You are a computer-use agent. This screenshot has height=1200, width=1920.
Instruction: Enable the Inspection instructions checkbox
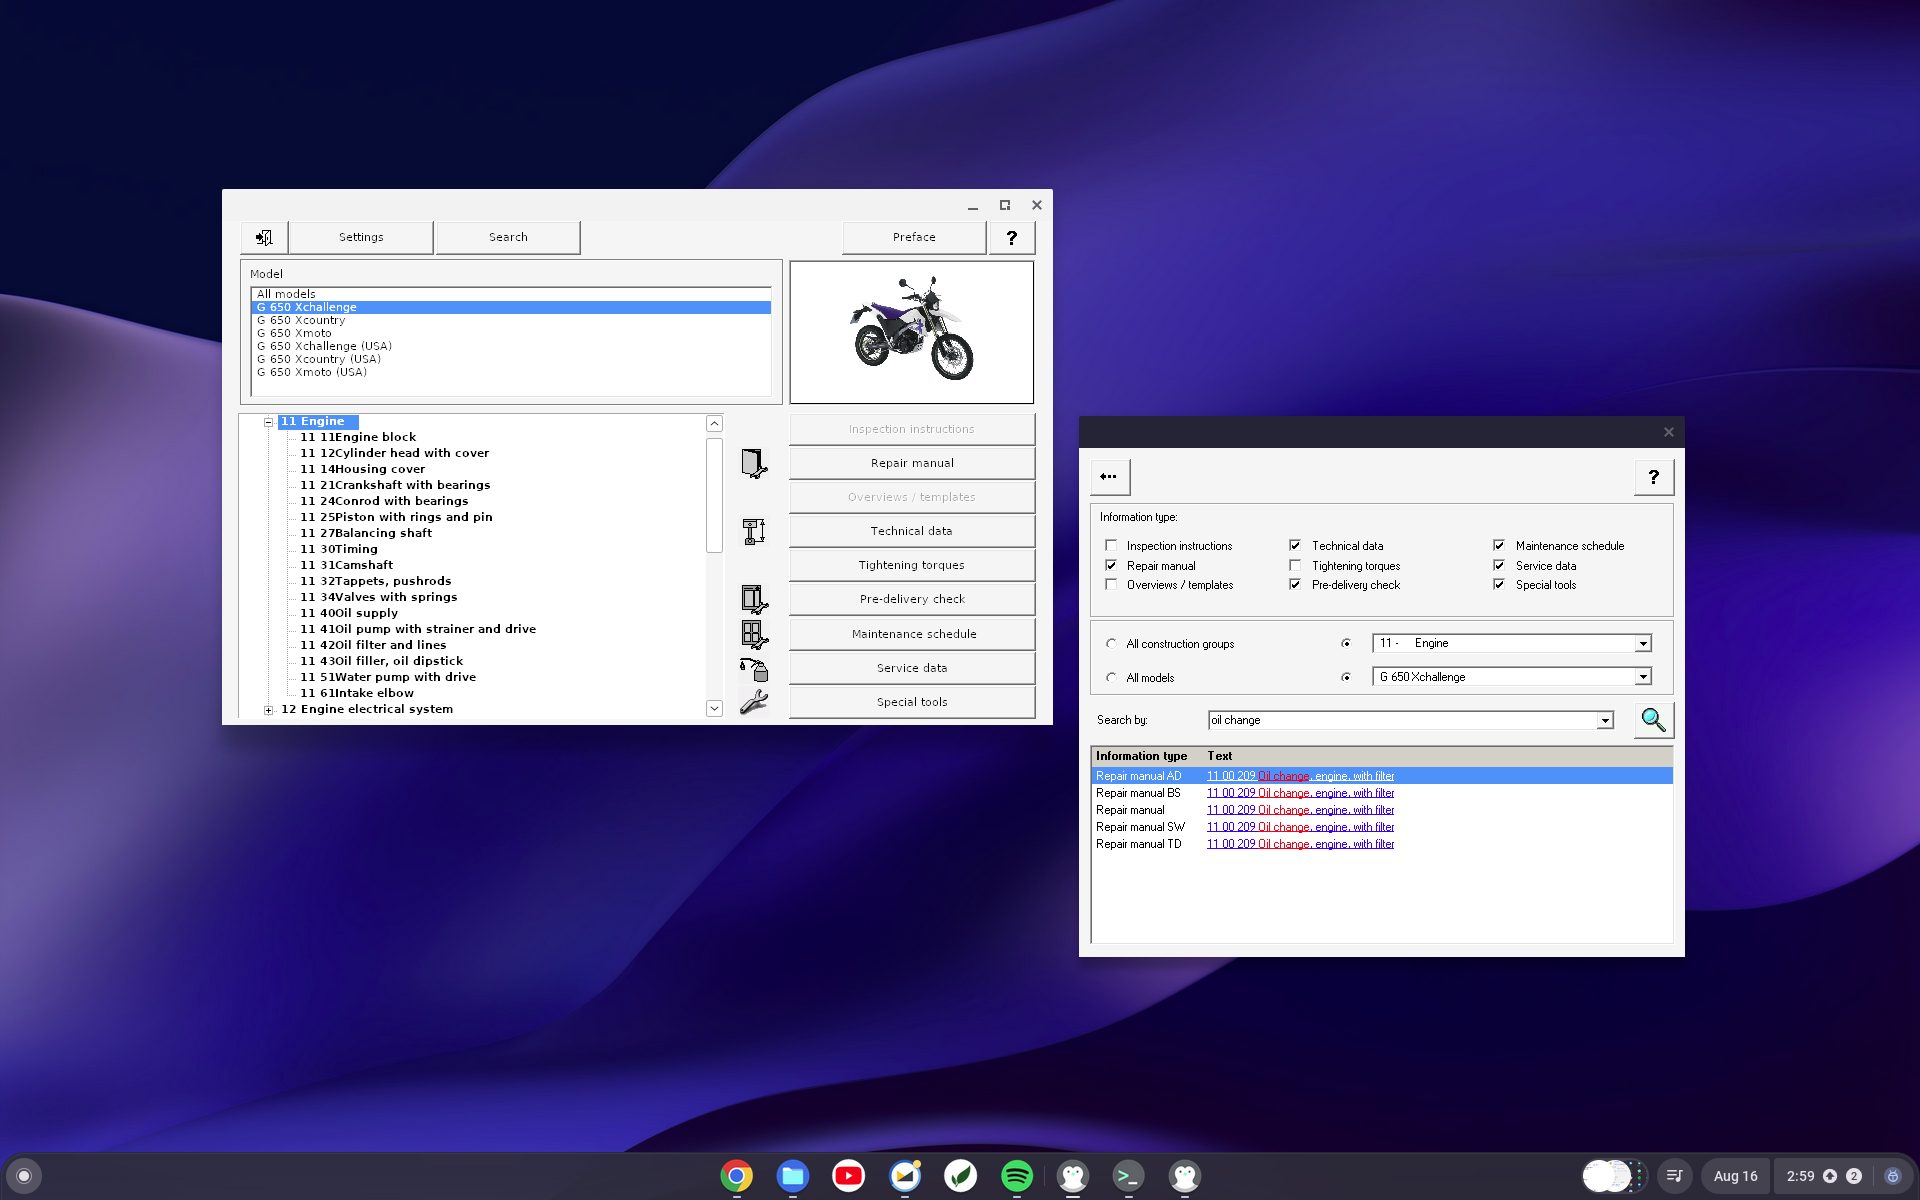click(1111, 545)
